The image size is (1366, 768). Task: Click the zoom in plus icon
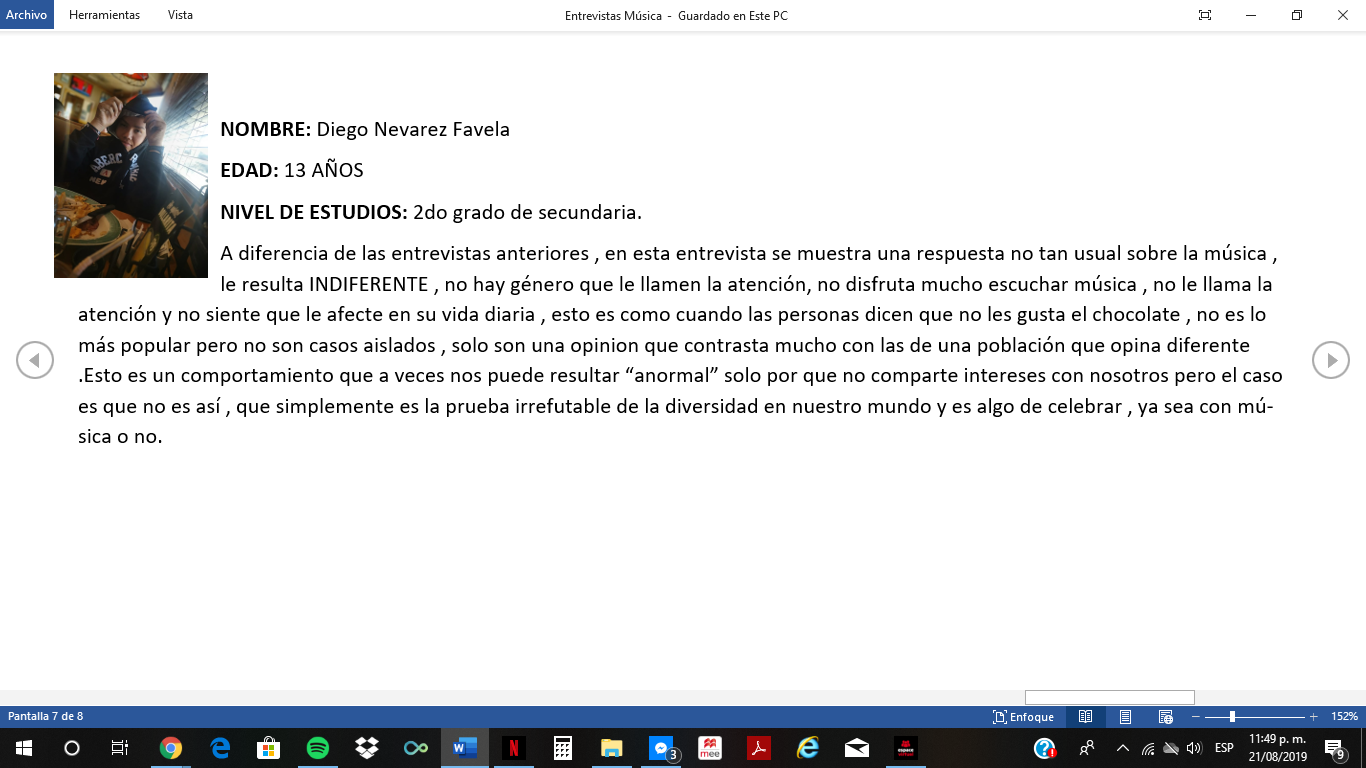1313,717
